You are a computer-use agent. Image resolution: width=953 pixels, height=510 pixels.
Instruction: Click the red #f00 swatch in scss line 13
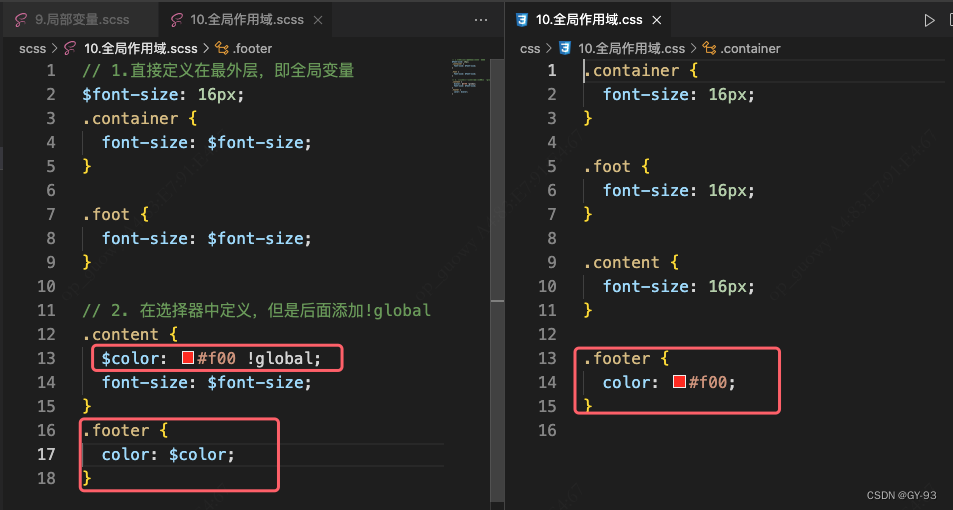click(x=188, y=357)
